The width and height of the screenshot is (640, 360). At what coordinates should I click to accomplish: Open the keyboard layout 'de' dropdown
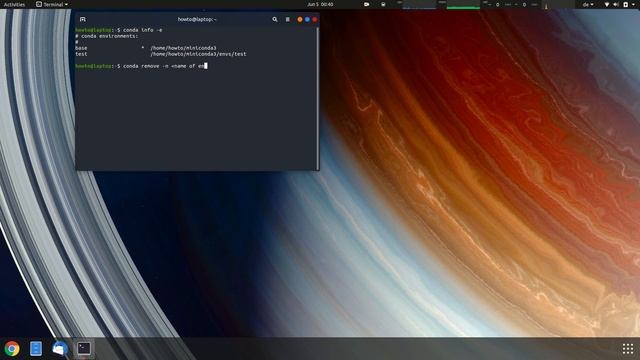click(x=588, y=4)
